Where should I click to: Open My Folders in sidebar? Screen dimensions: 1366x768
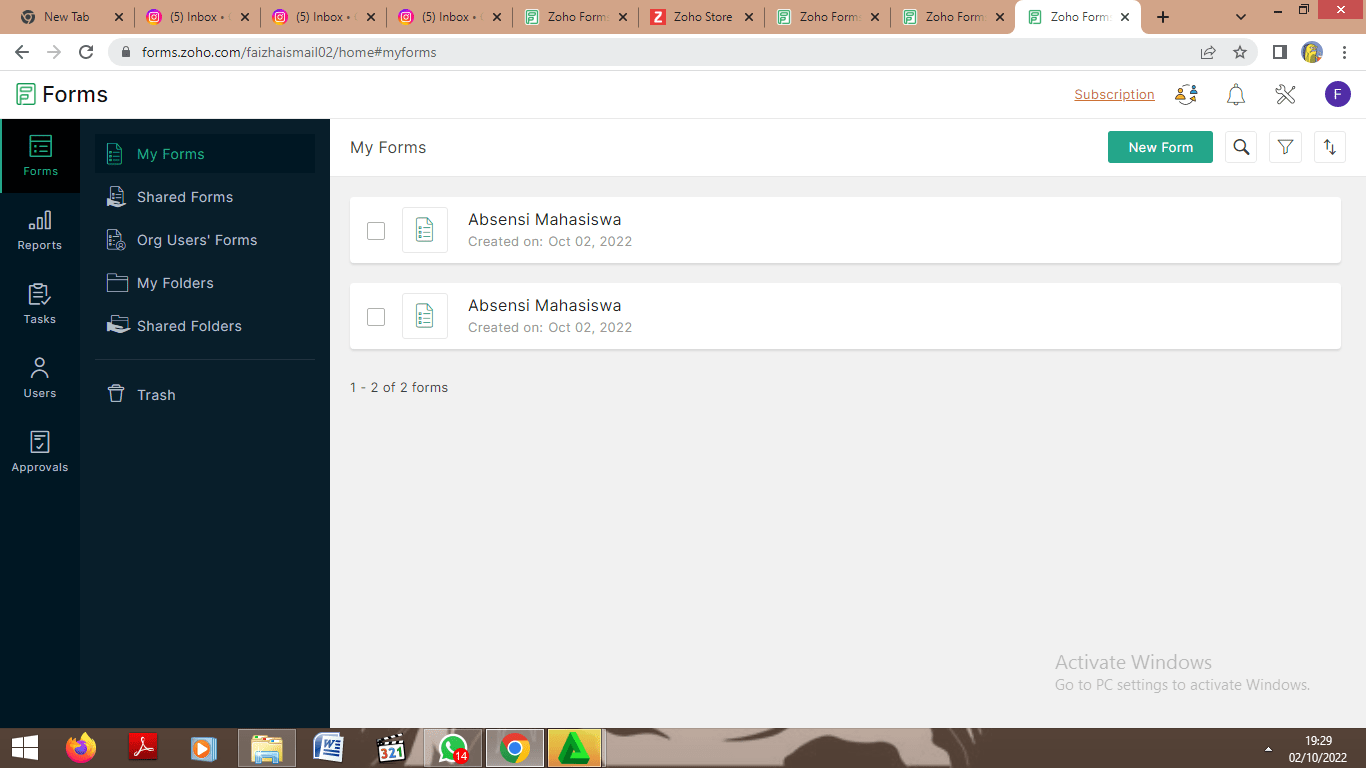[x=205, y=283]
